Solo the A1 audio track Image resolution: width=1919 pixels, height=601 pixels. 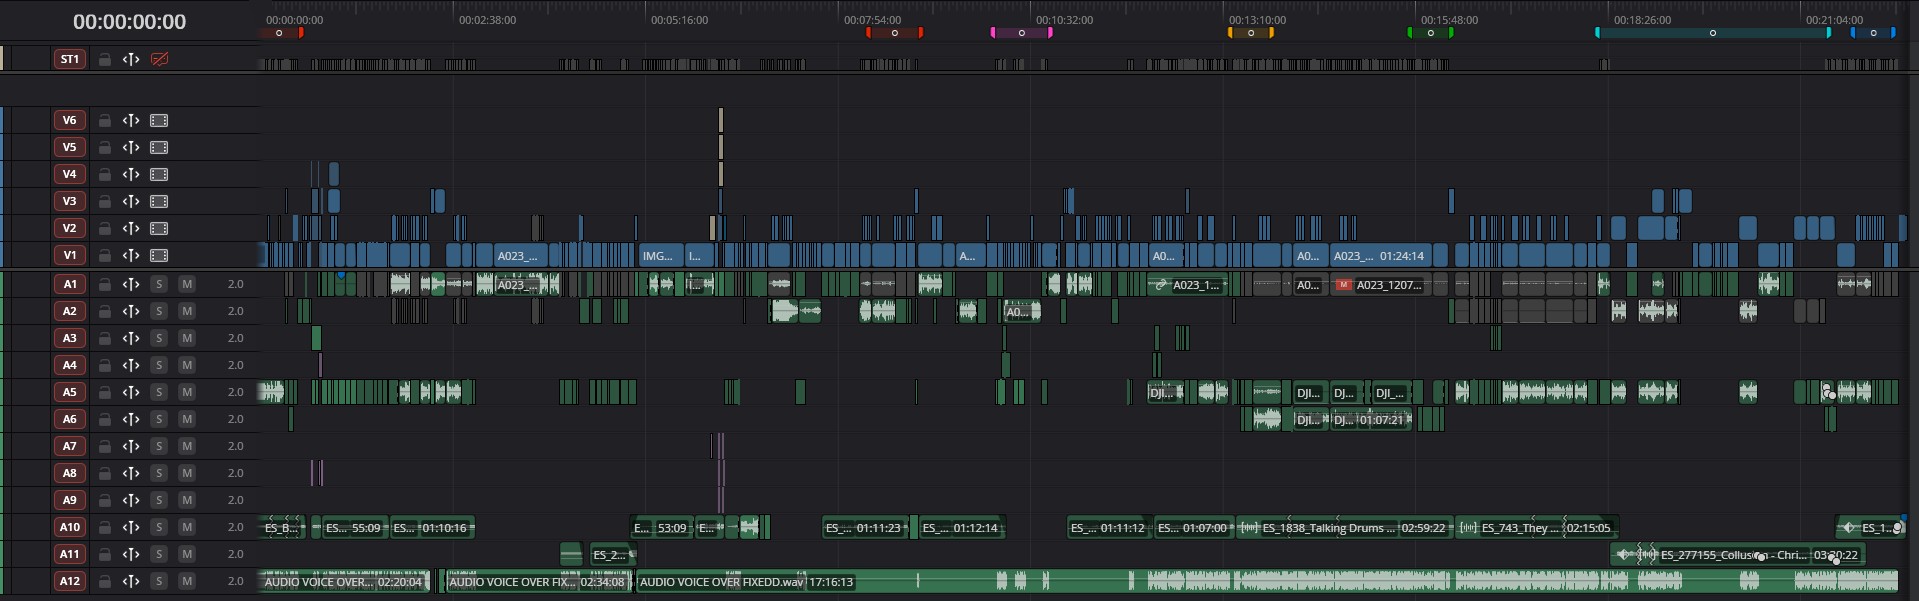158,284
